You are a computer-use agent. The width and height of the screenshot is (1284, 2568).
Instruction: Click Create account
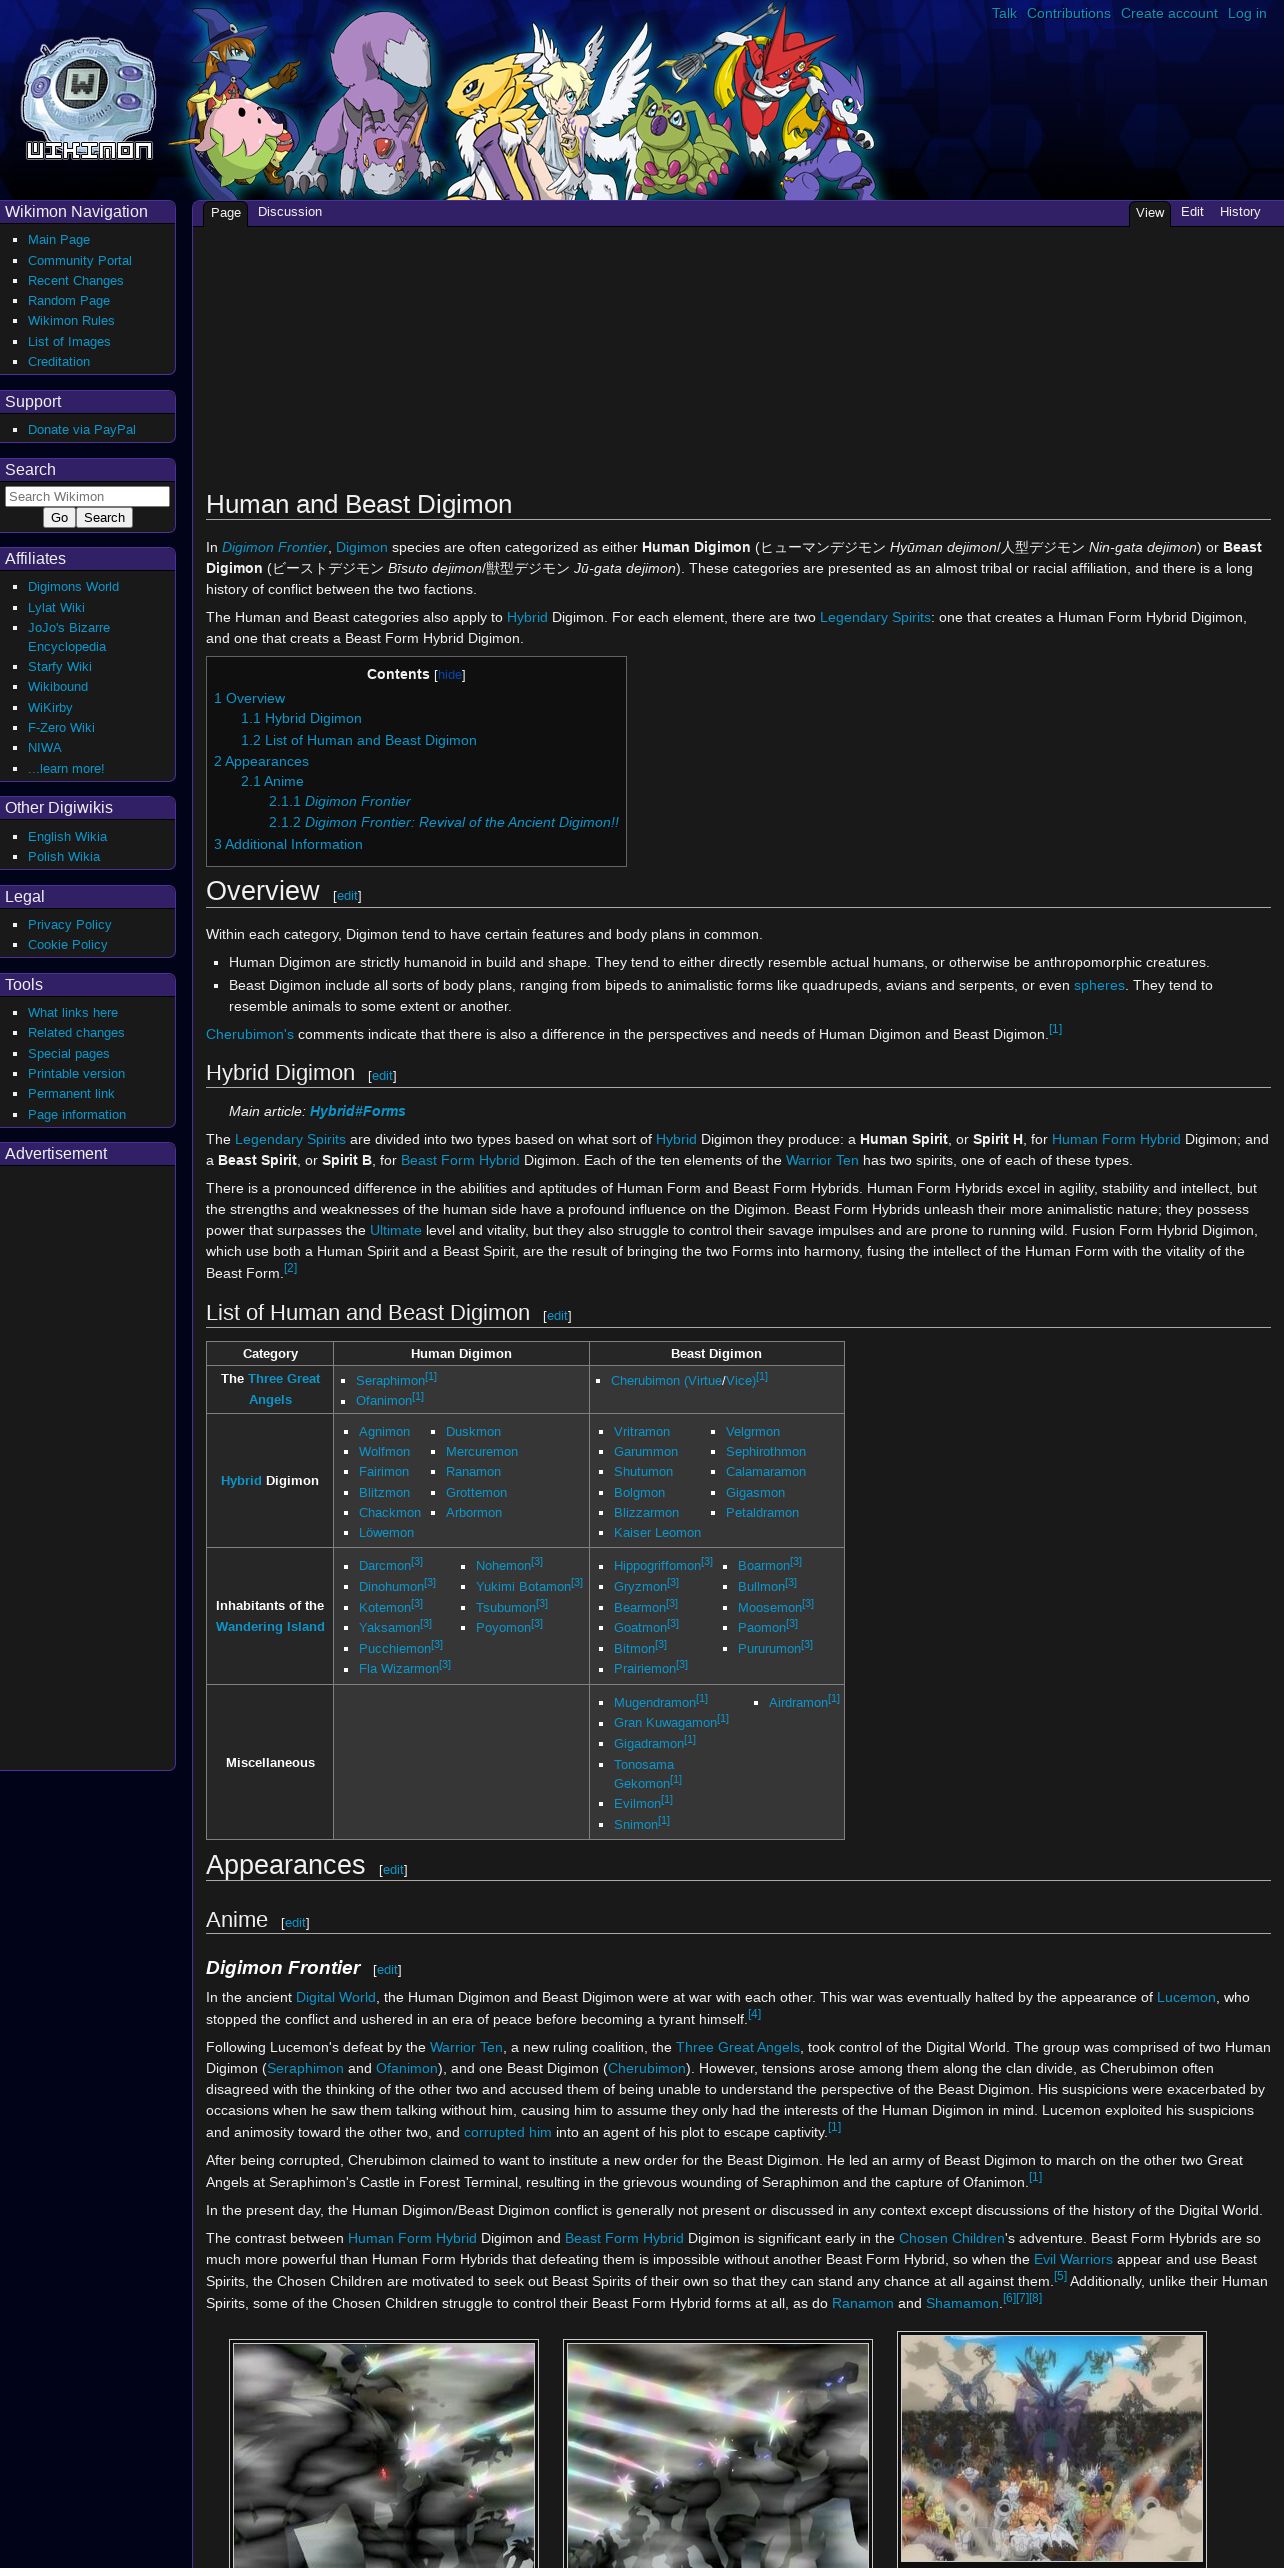(1169, 14)
